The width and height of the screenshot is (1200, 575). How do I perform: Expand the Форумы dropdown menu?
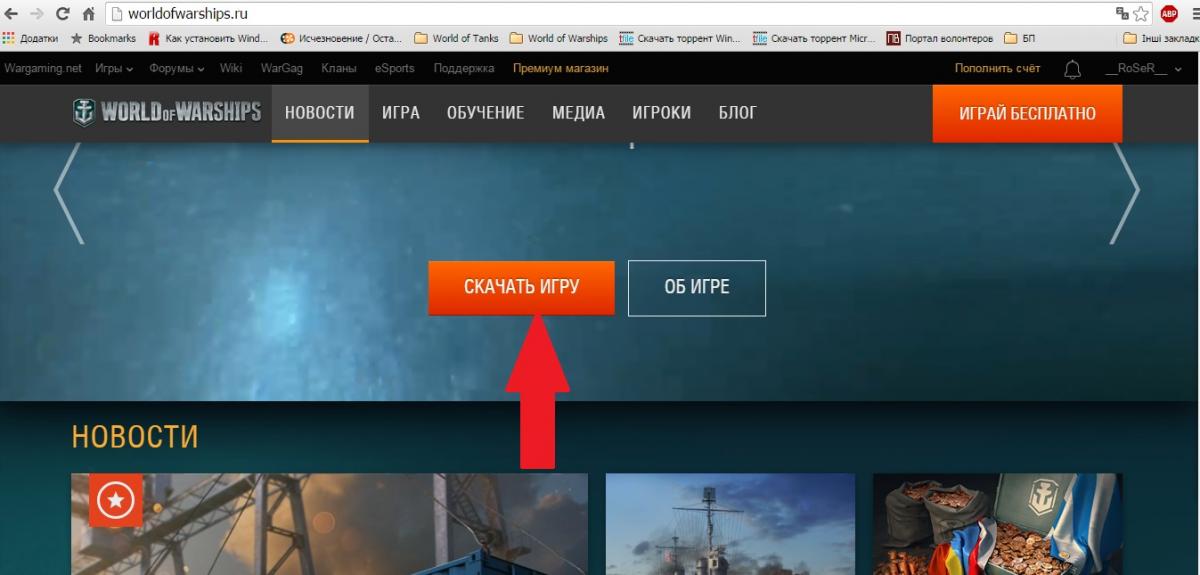point(176,69)
